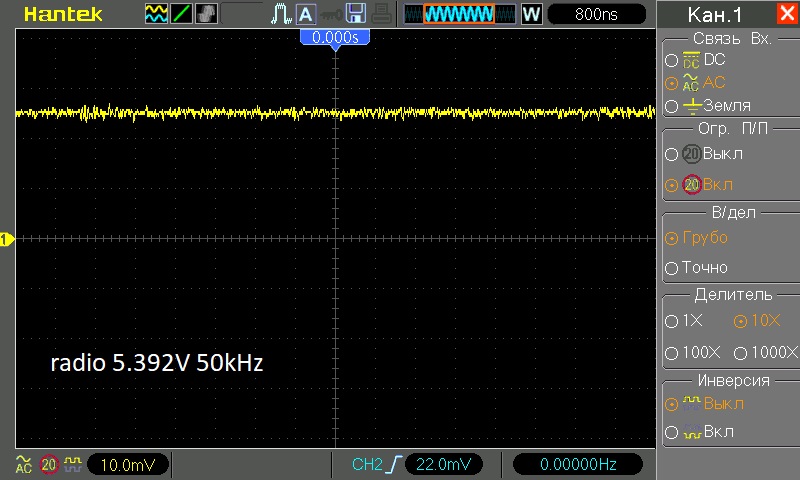Image resolution: width=800 pixels, height=480 pixels.
Task: Click the waveform memory overview bar
Action: click(460, 14)
